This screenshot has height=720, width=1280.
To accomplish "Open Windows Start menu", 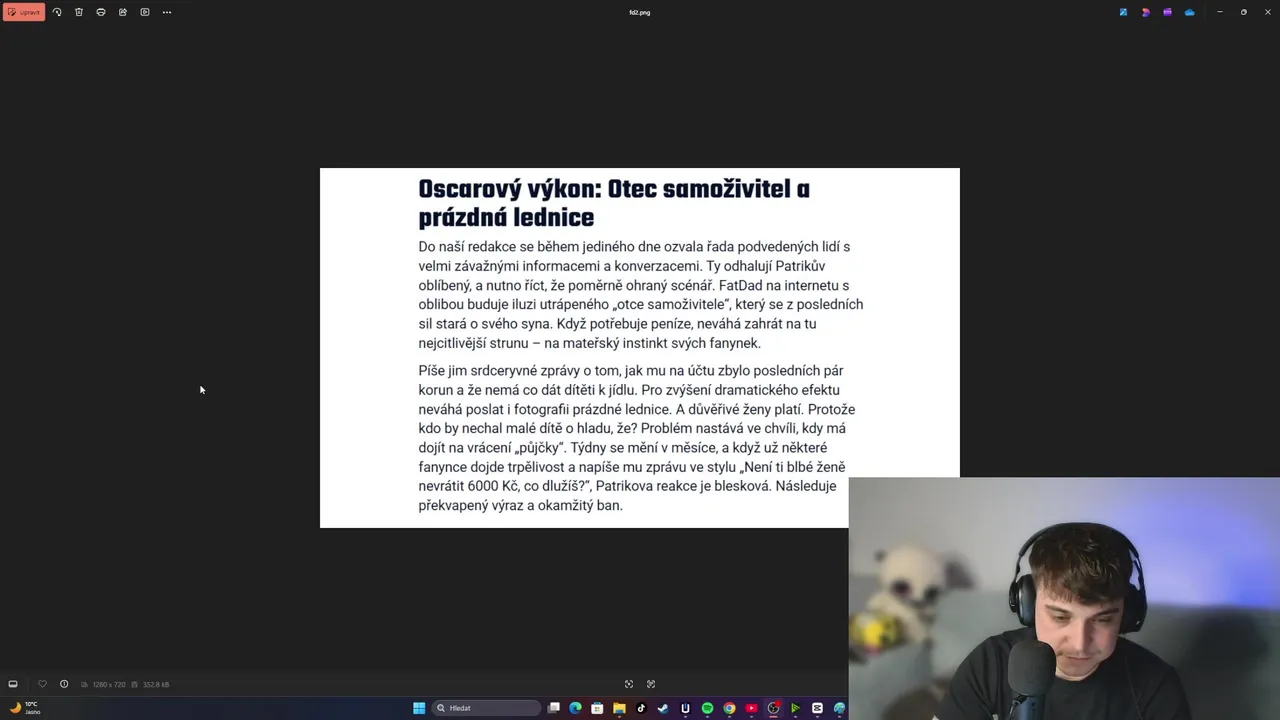I will pos(419,708).
